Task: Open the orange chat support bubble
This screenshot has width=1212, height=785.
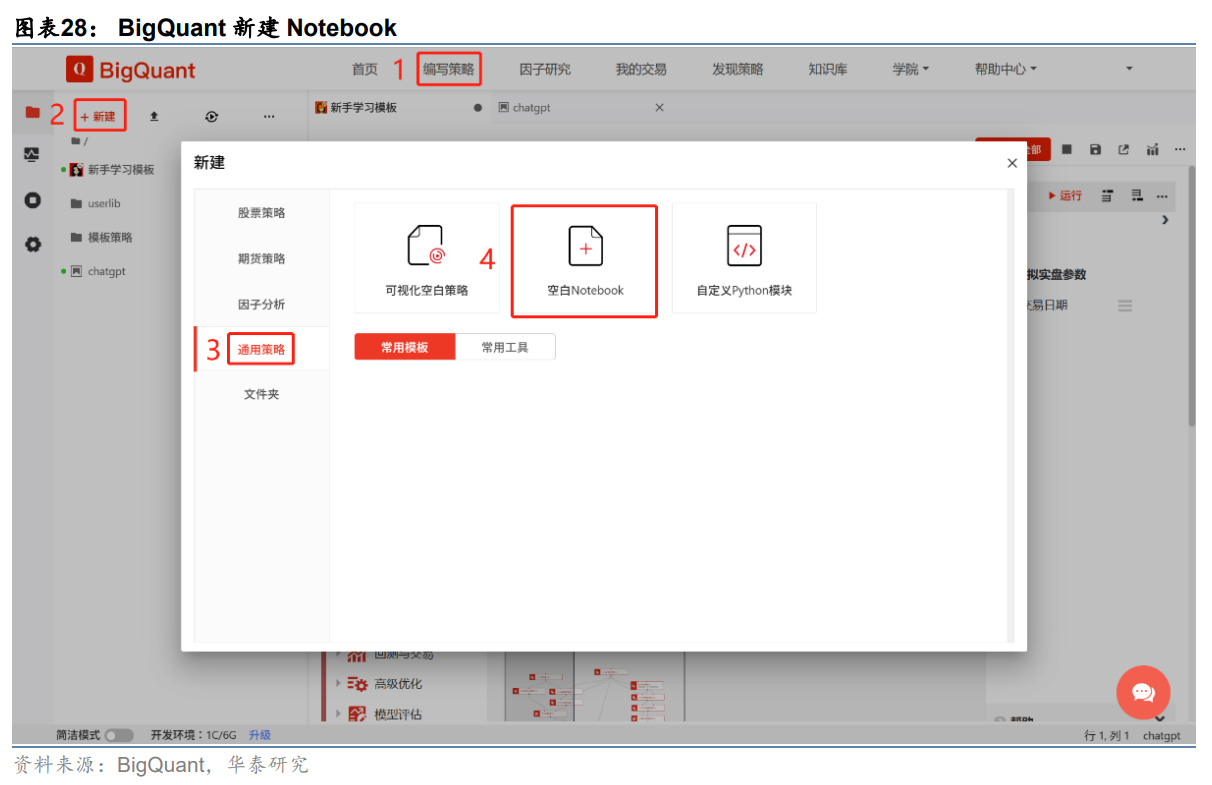Action: [1143, 692]
